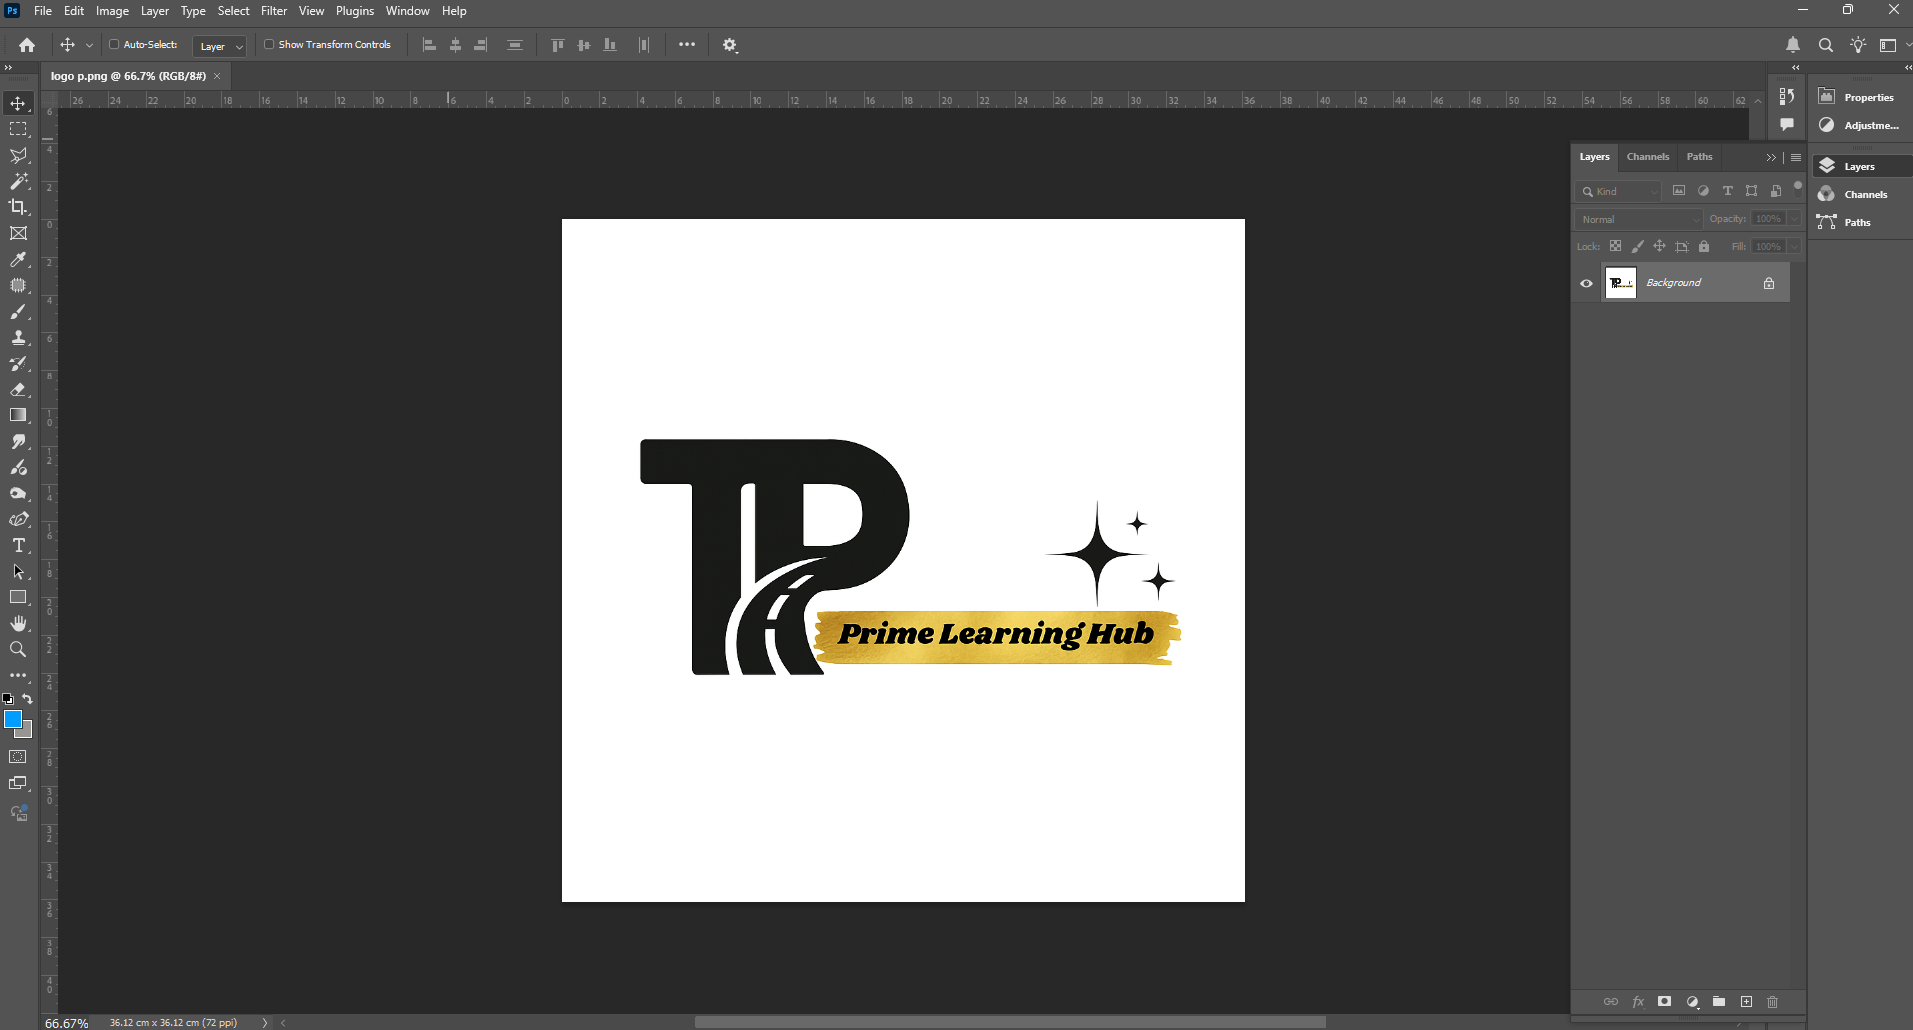Viewport: 1913px width, 1030px height.
Task: Select the Eyedropper tool
Action: [18, 259]
